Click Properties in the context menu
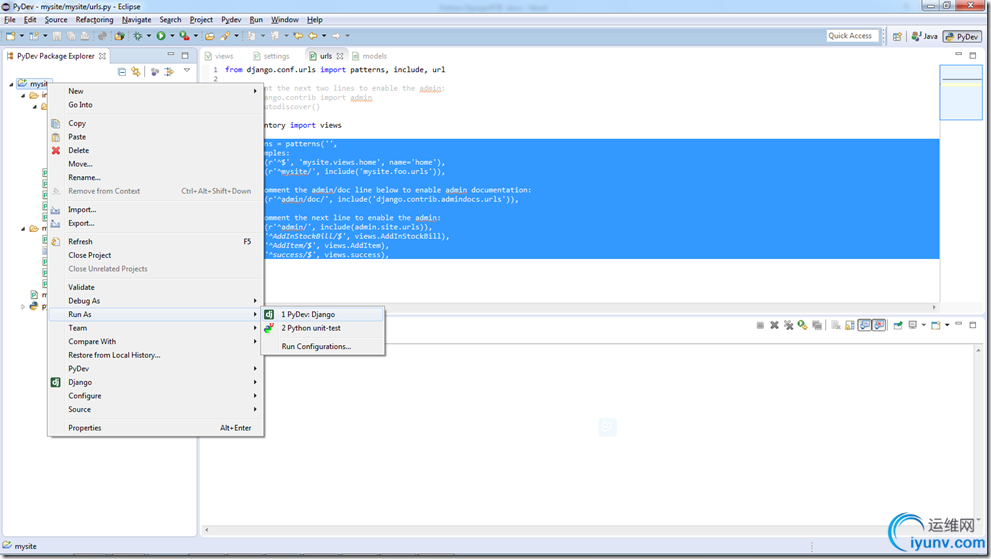The width and height of the screenshot is (991, 559). (x=155, y=428)
